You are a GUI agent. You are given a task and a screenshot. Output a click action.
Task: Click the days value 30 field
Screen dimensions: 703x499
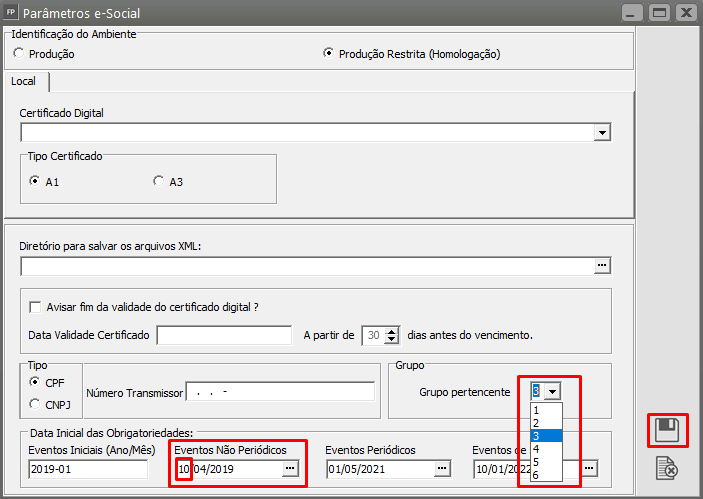[x=374, y=335]
